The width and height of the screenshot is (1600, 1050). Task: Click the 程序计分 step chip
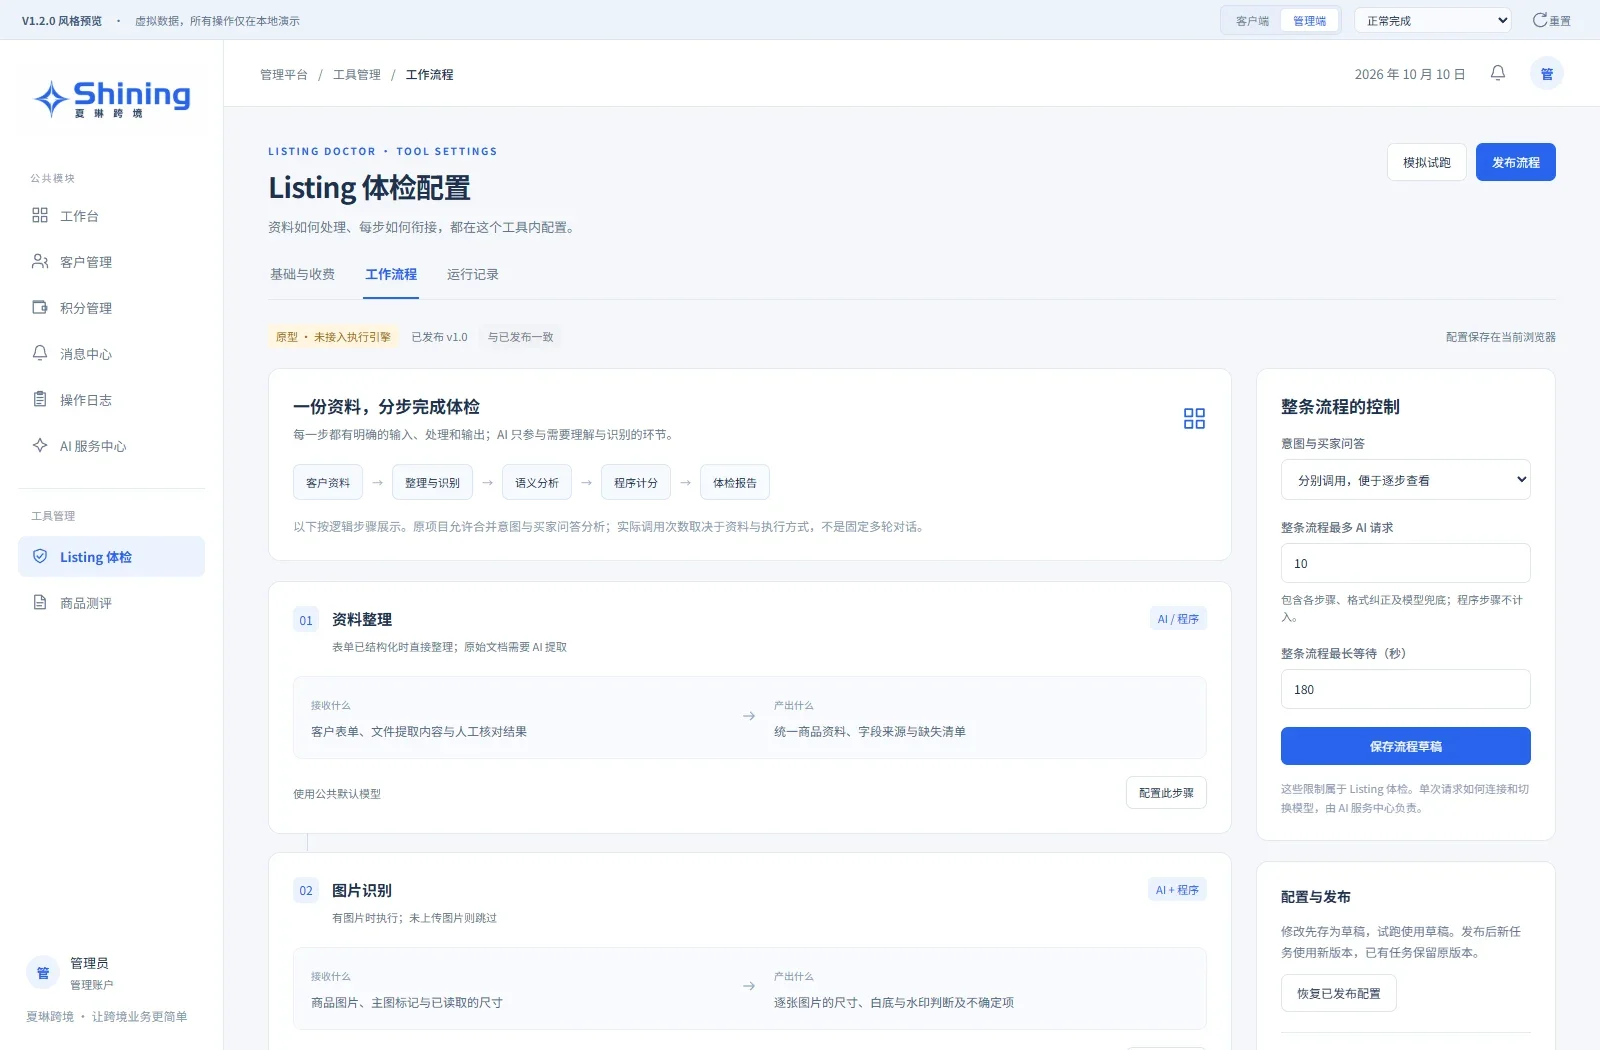click(x=636, y=482)
